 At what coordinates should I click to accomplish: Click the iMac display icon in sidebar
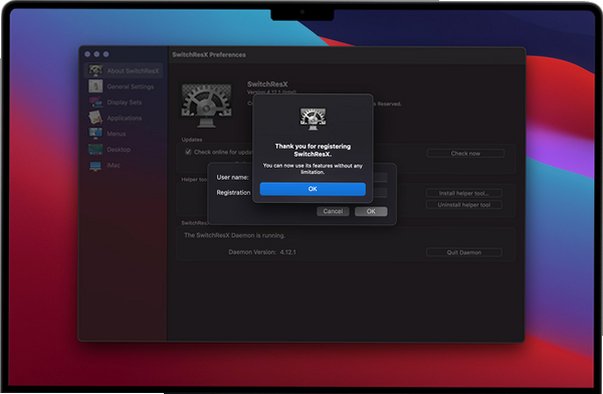(x=95, y=166)
